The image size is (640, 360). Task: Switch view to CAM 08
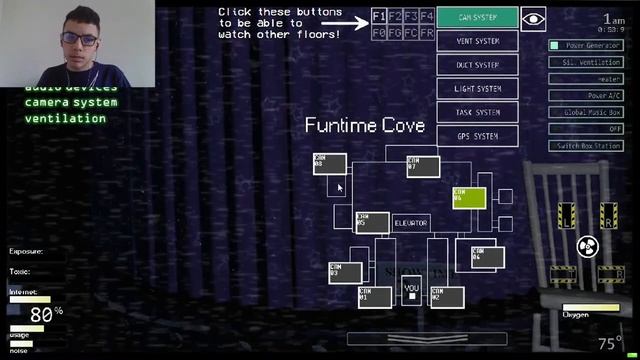point(330,164)
